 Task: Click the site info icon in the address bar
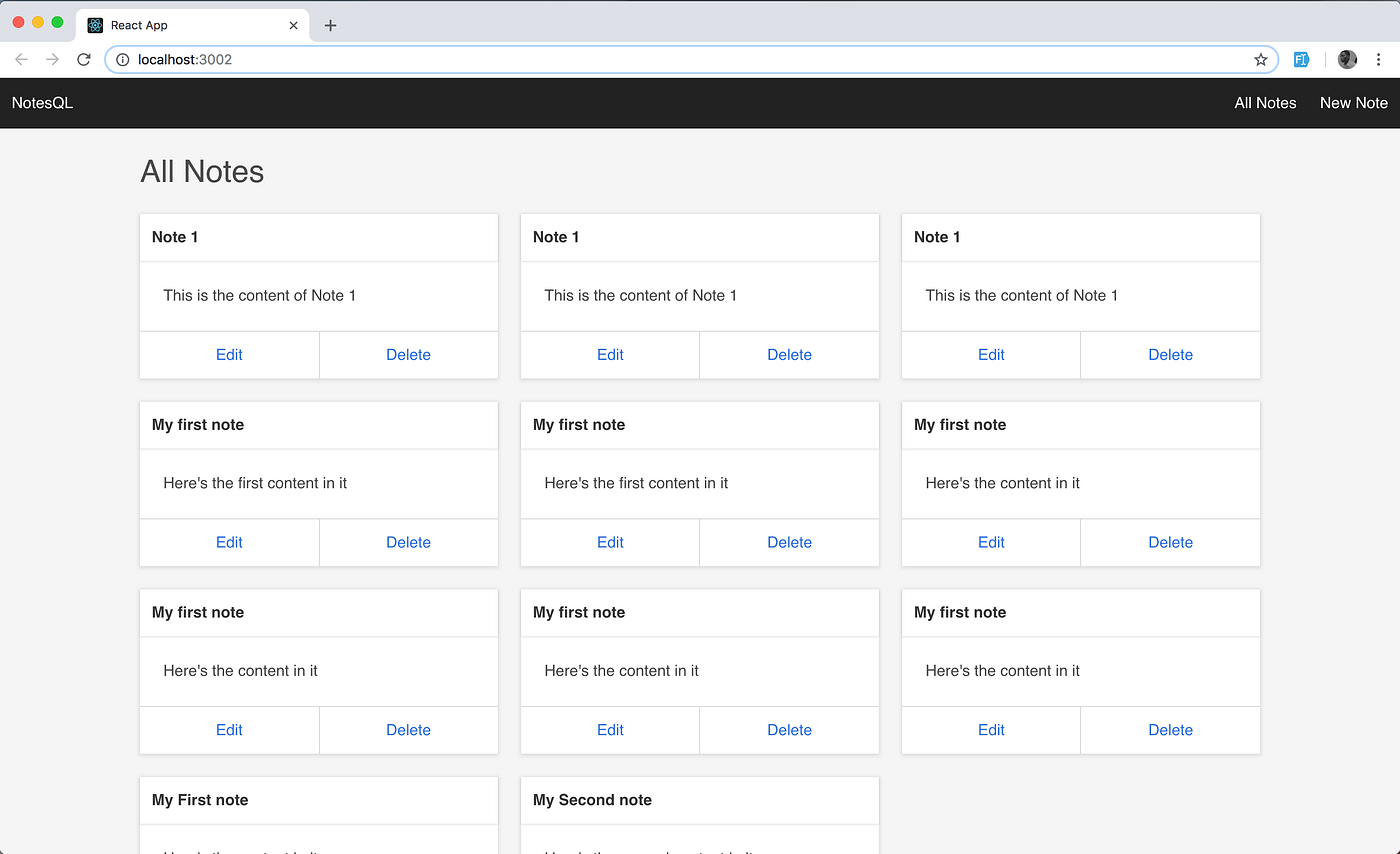click(x=121, y=59)
